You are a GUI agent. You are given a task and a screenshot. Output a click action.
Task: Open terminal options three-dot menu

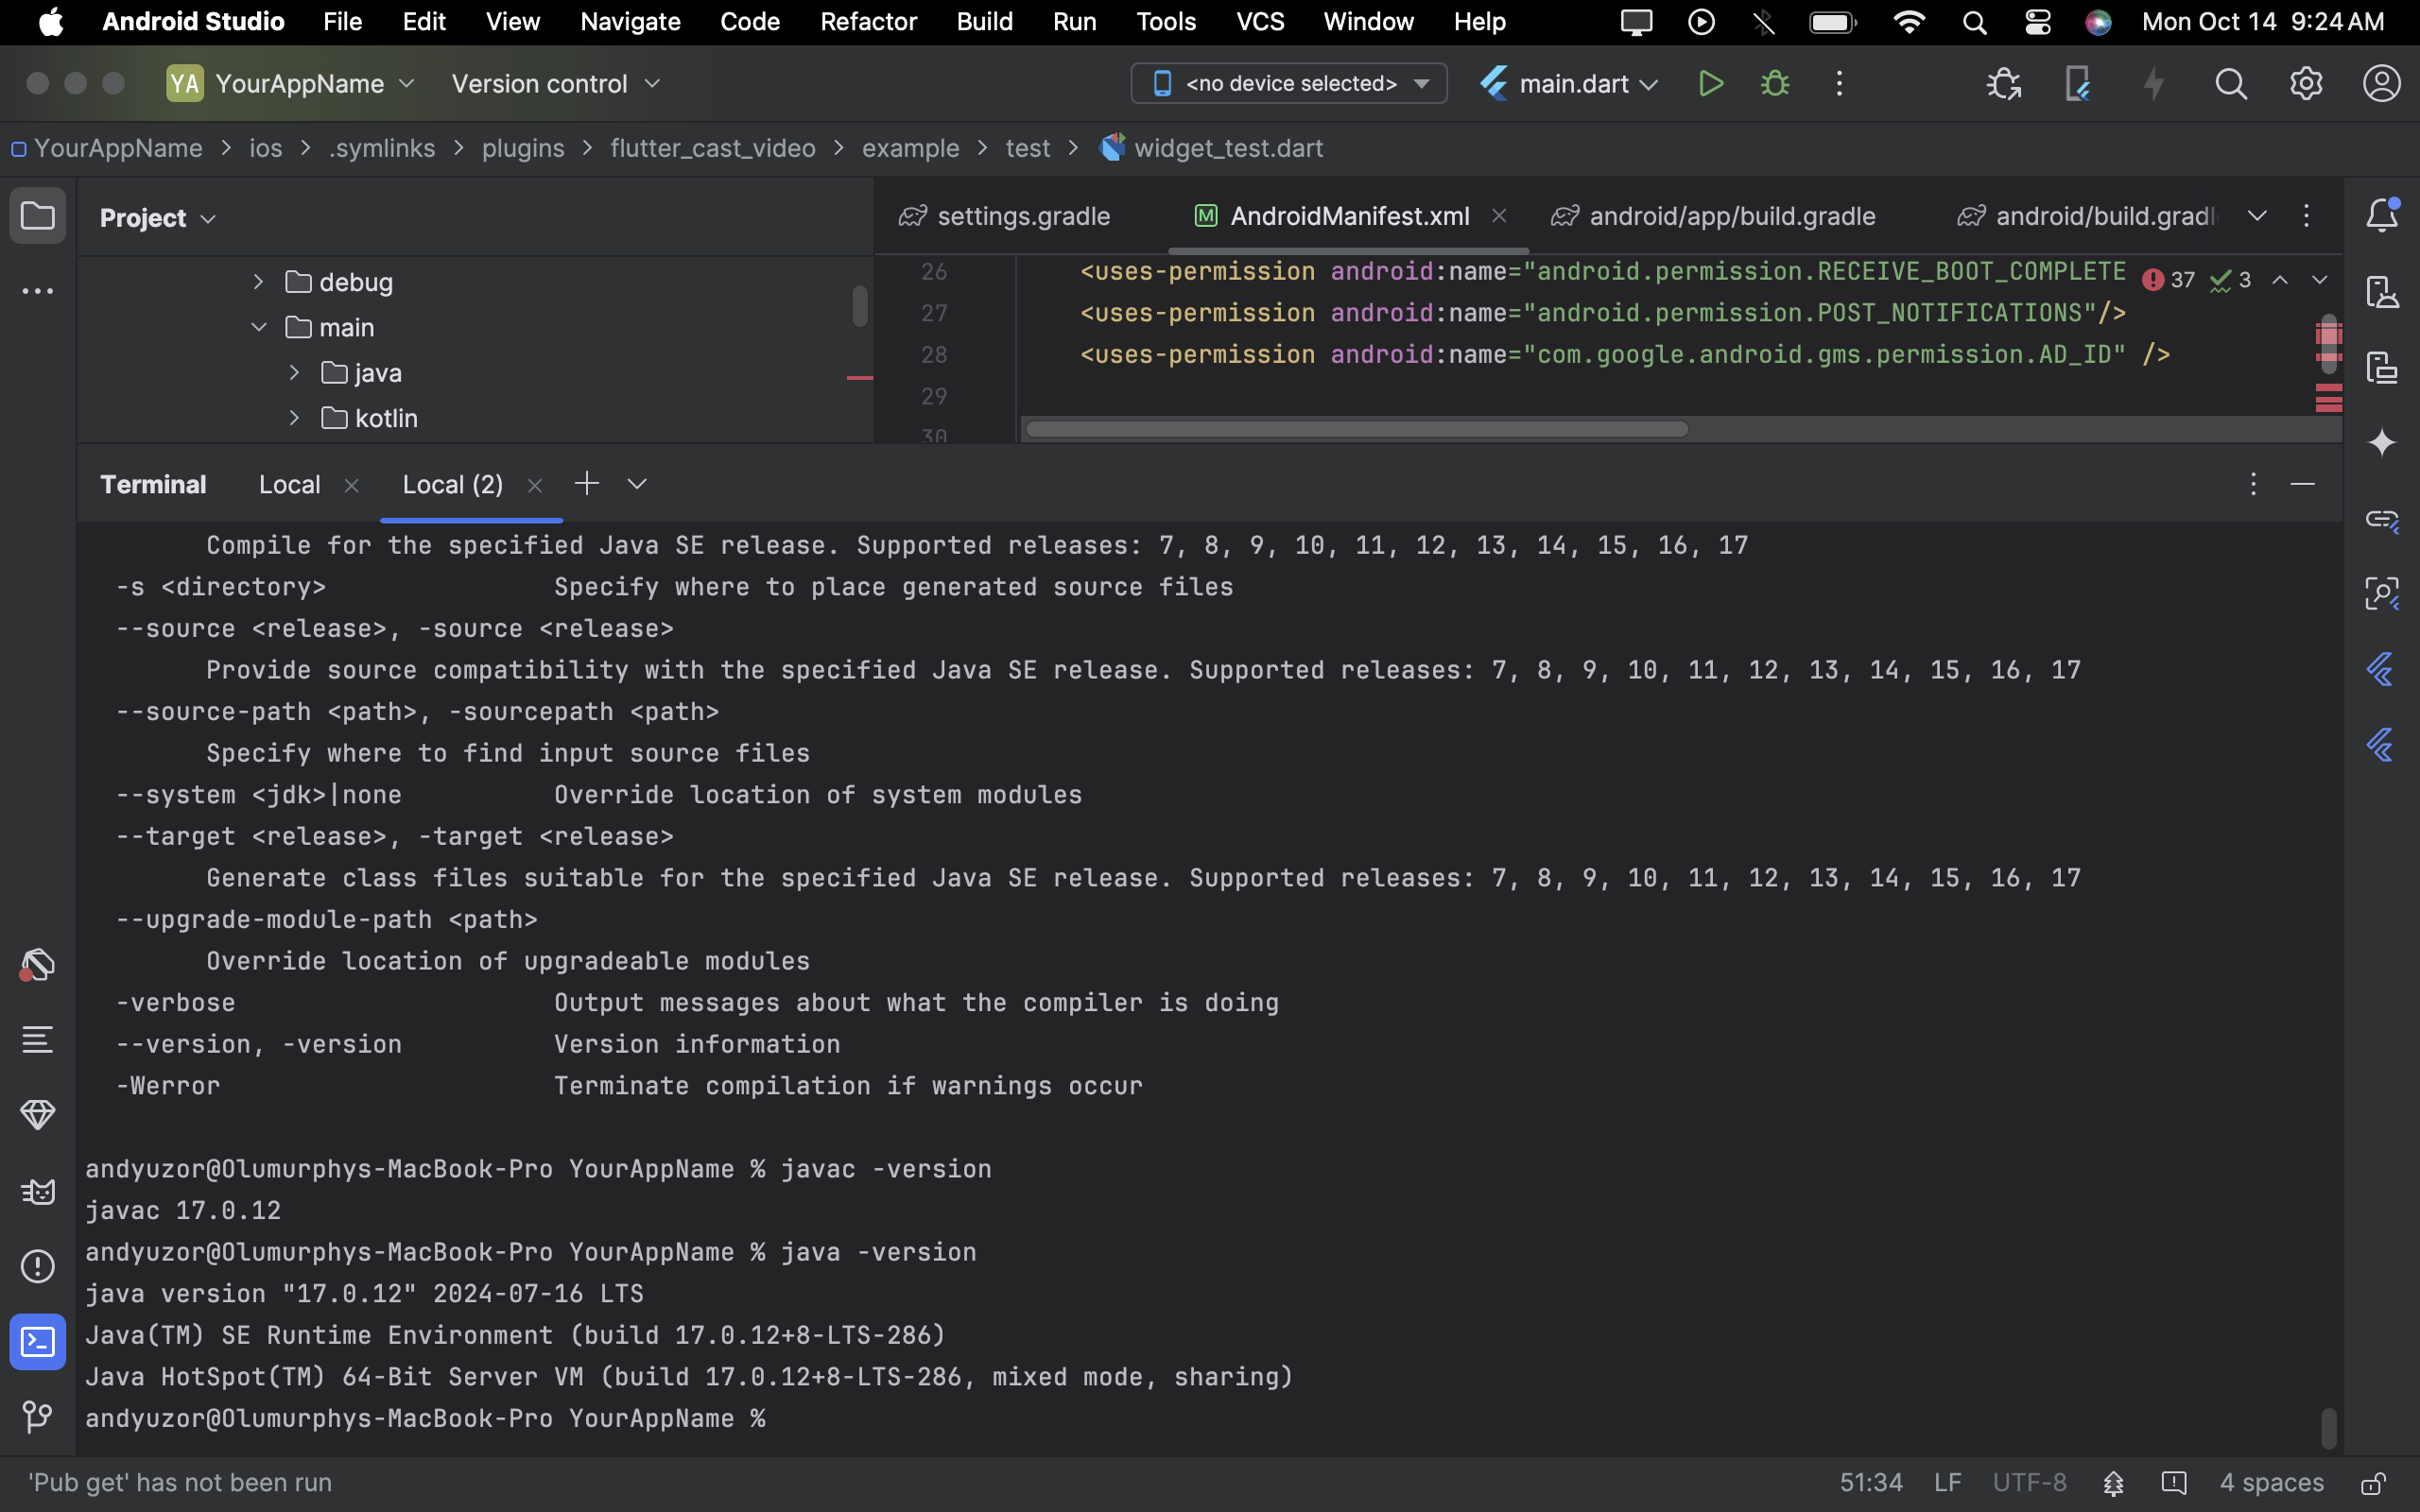click(2253, 485)
